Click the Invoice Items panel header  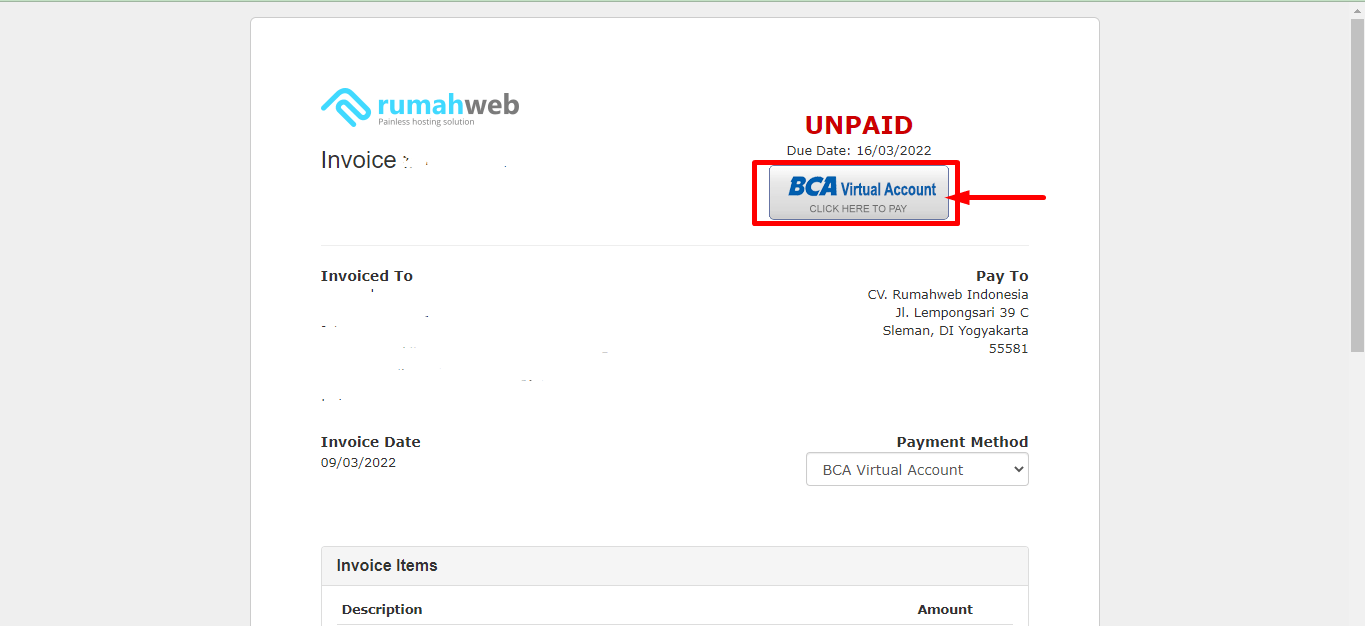(x=675, y=566)
